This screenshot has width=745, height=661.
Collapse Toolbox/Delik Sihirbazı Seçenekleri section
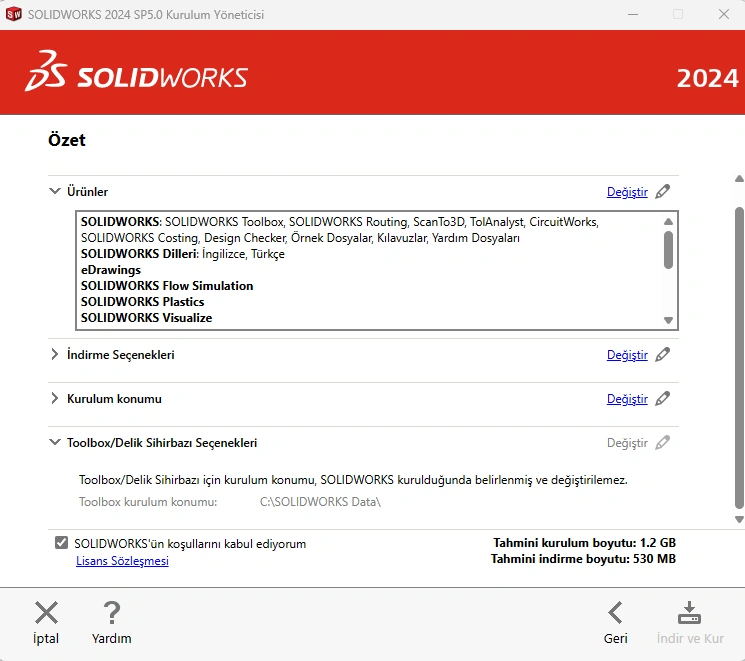pyautogui.click(x=55, y=442)
